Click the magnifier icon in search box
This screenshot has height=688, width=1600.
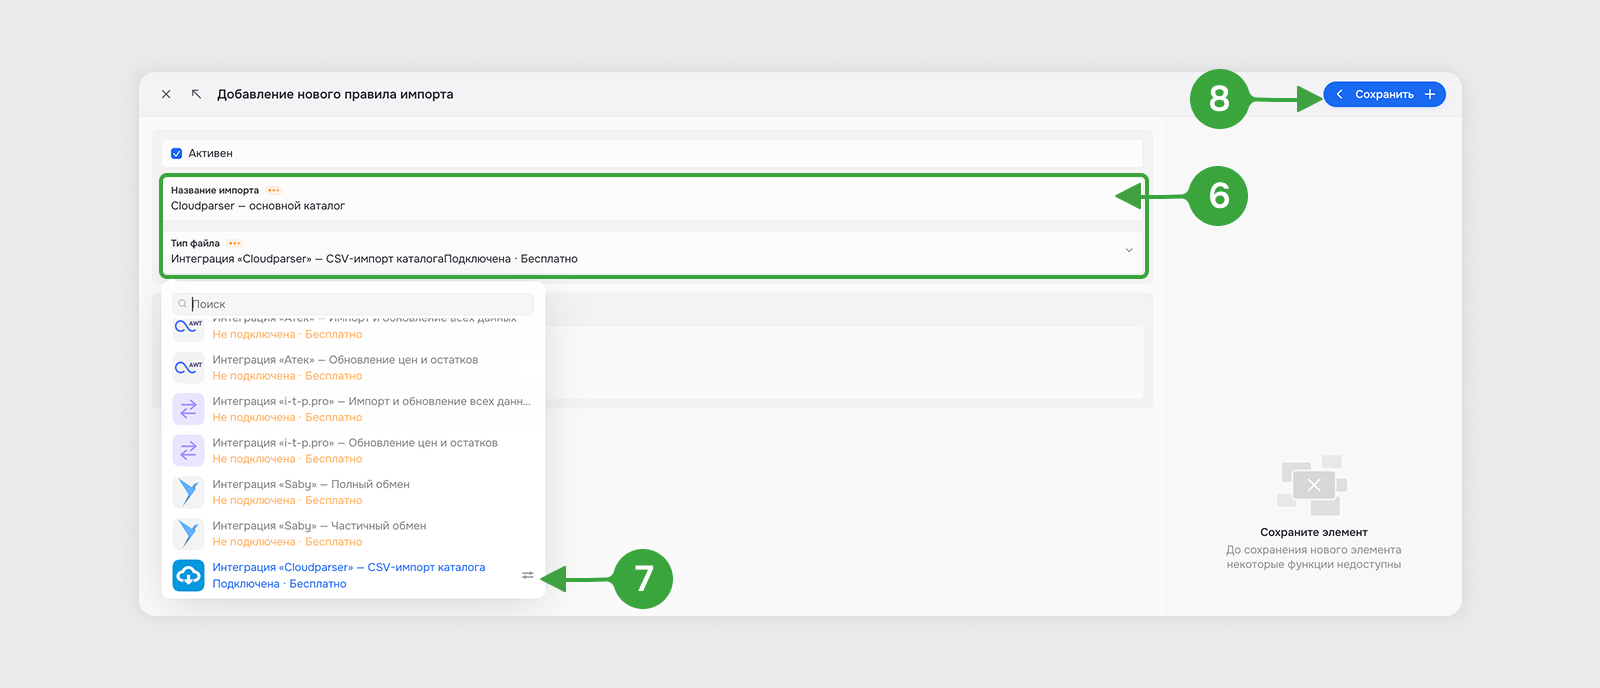pos(182,304)
